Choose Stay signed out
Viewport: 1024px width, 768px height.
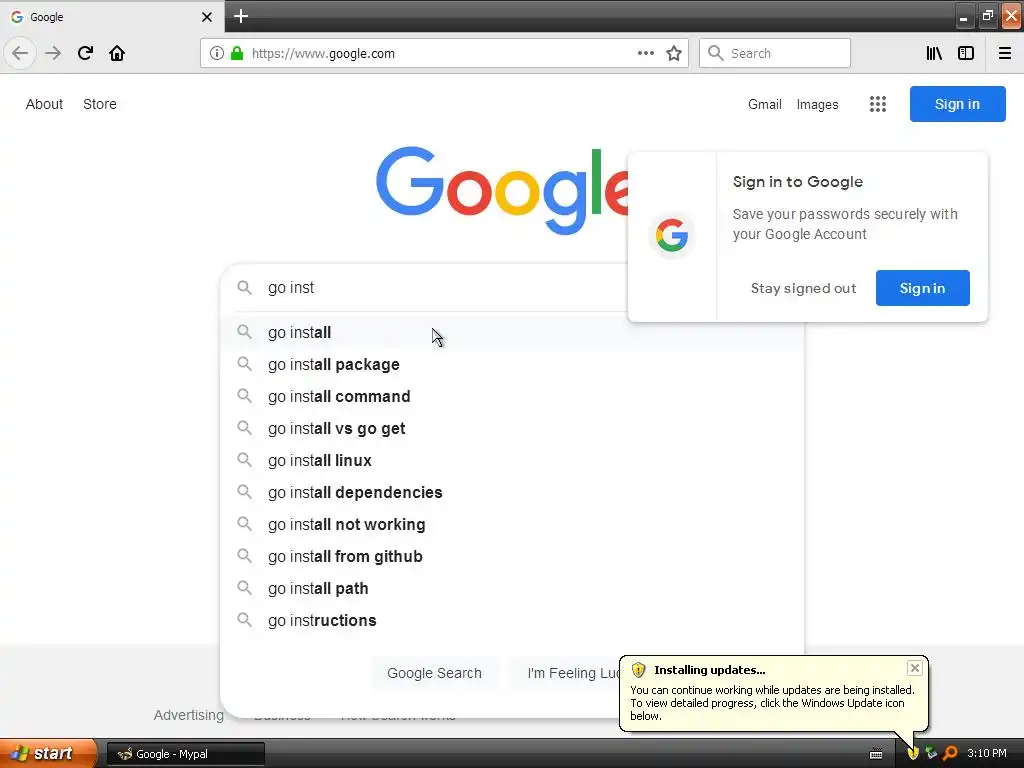803,288
